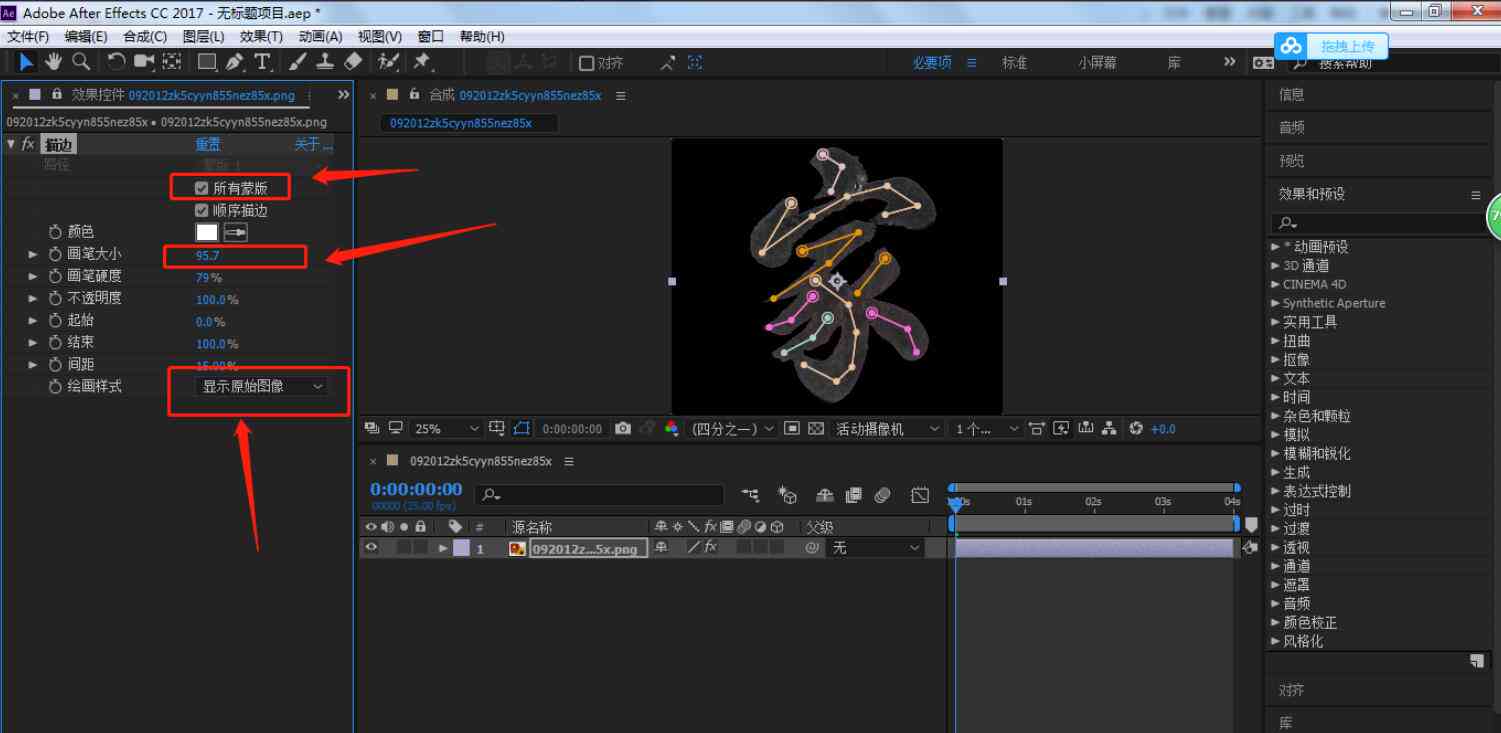Toggle the effects fx switch on layer 1
The image size is (1501, 733).
click(x=710, y=547)
